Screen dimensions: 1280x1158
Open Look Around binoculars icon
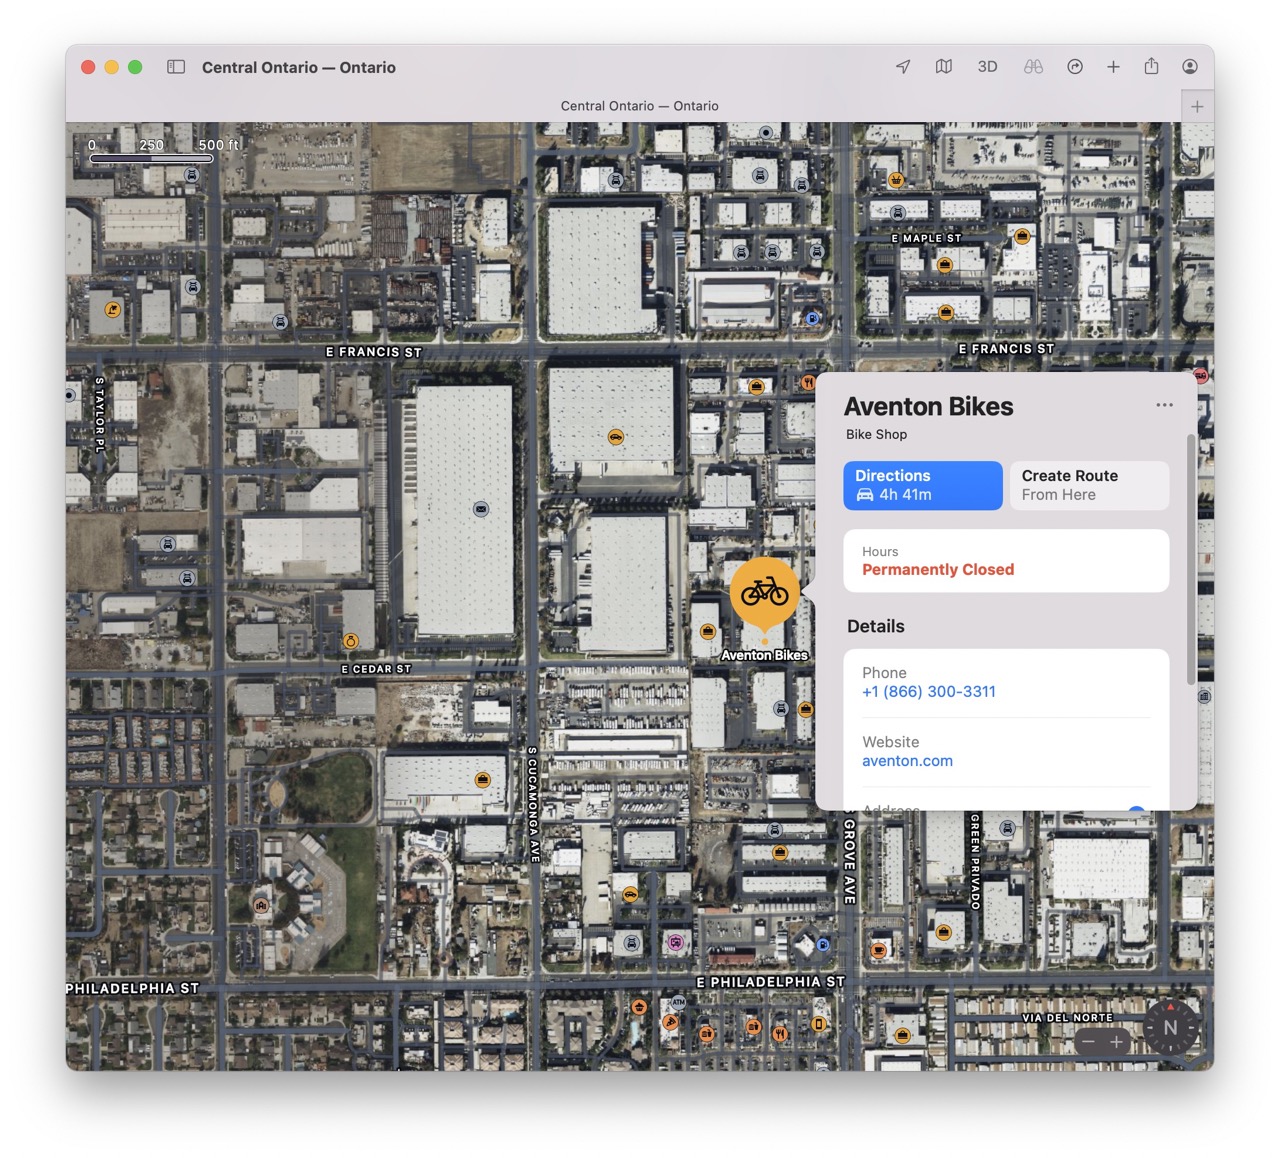pos(1033,67)
